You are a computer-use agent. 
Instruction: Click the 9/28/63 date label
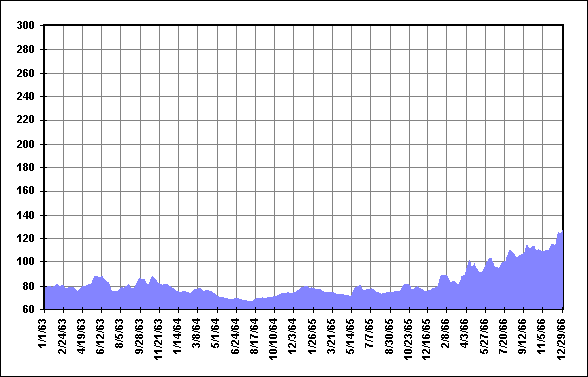pyautogui.click(x=139, y=336)
